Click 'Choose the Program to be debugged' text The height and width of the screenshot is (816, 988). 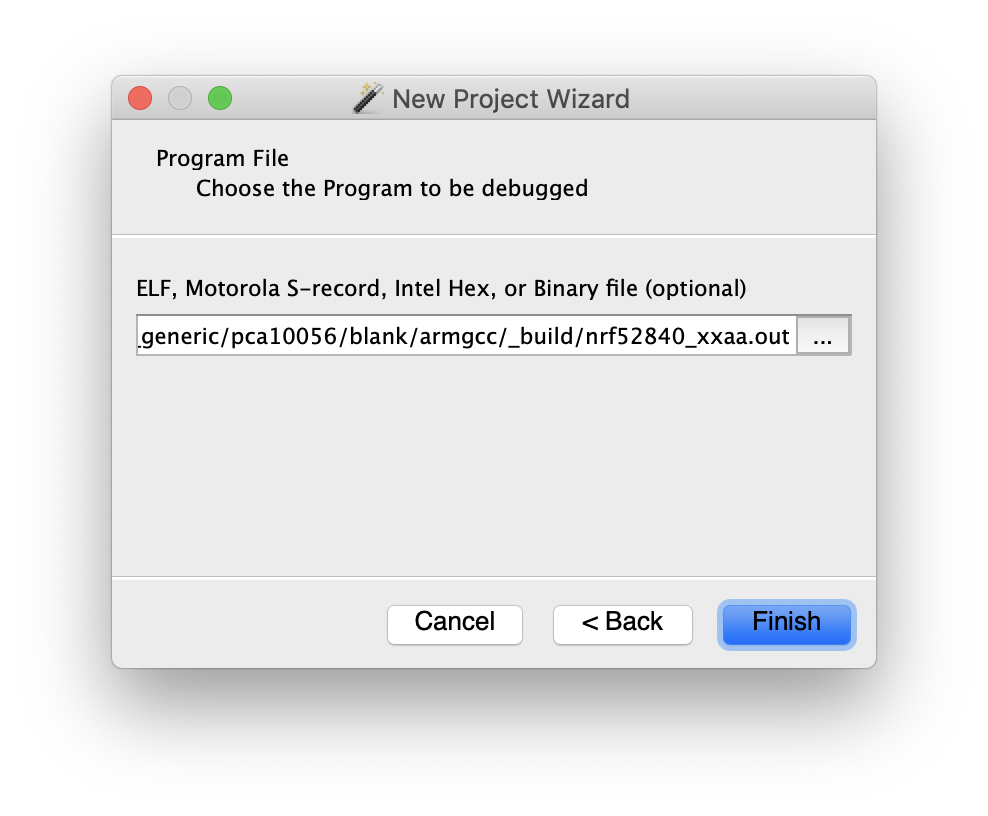point(392,188)
